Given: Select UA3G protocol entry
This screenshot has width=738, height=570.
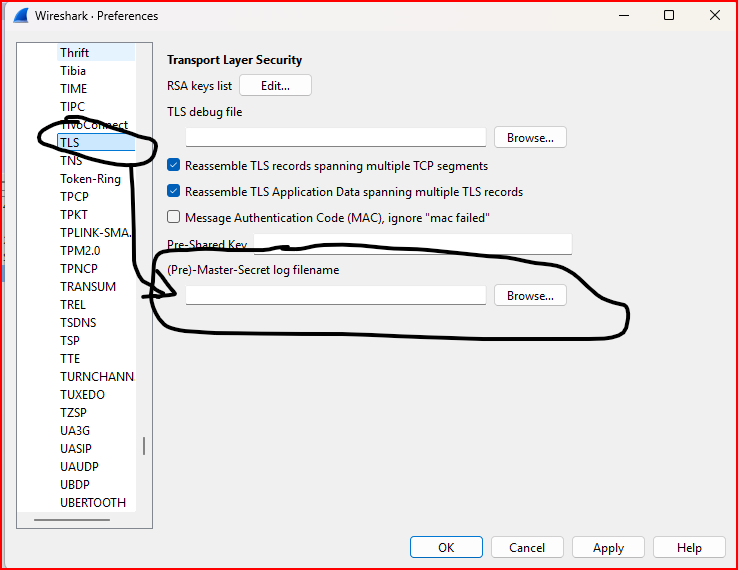Looking at the screenshot, I should coord(75,431).
